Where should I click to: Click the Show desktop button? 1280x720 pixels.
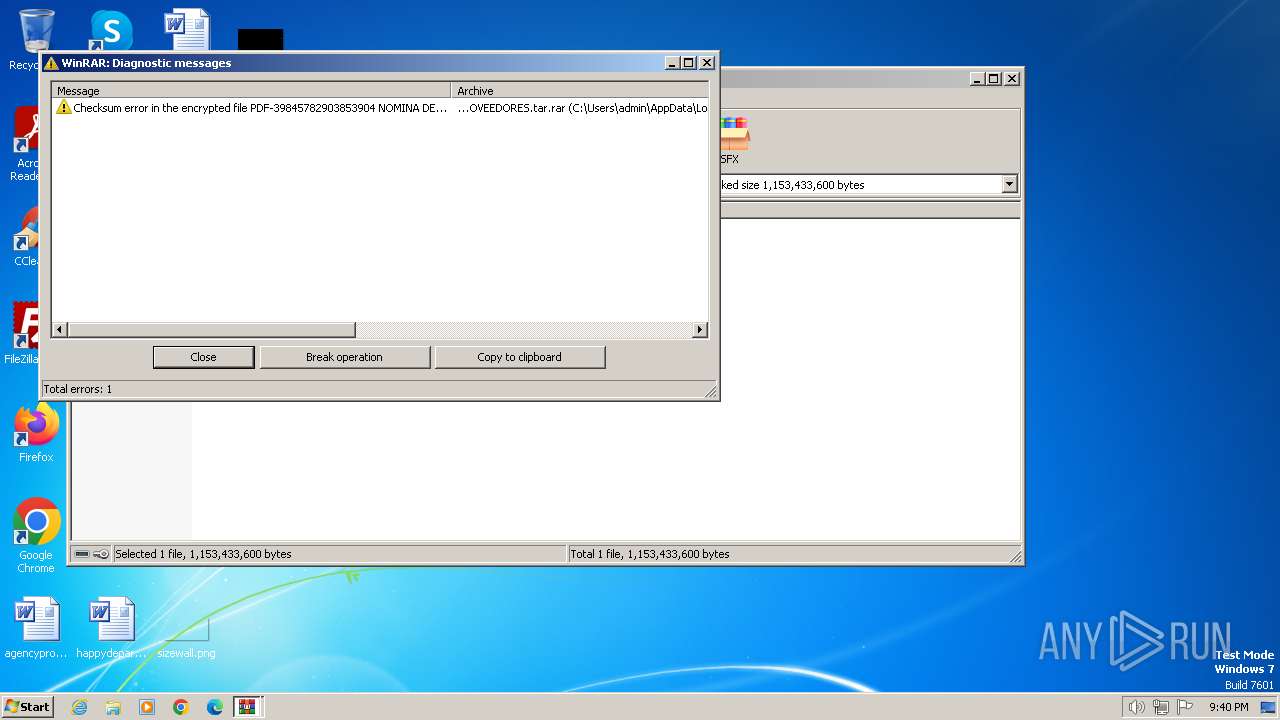pos(1269,707)
